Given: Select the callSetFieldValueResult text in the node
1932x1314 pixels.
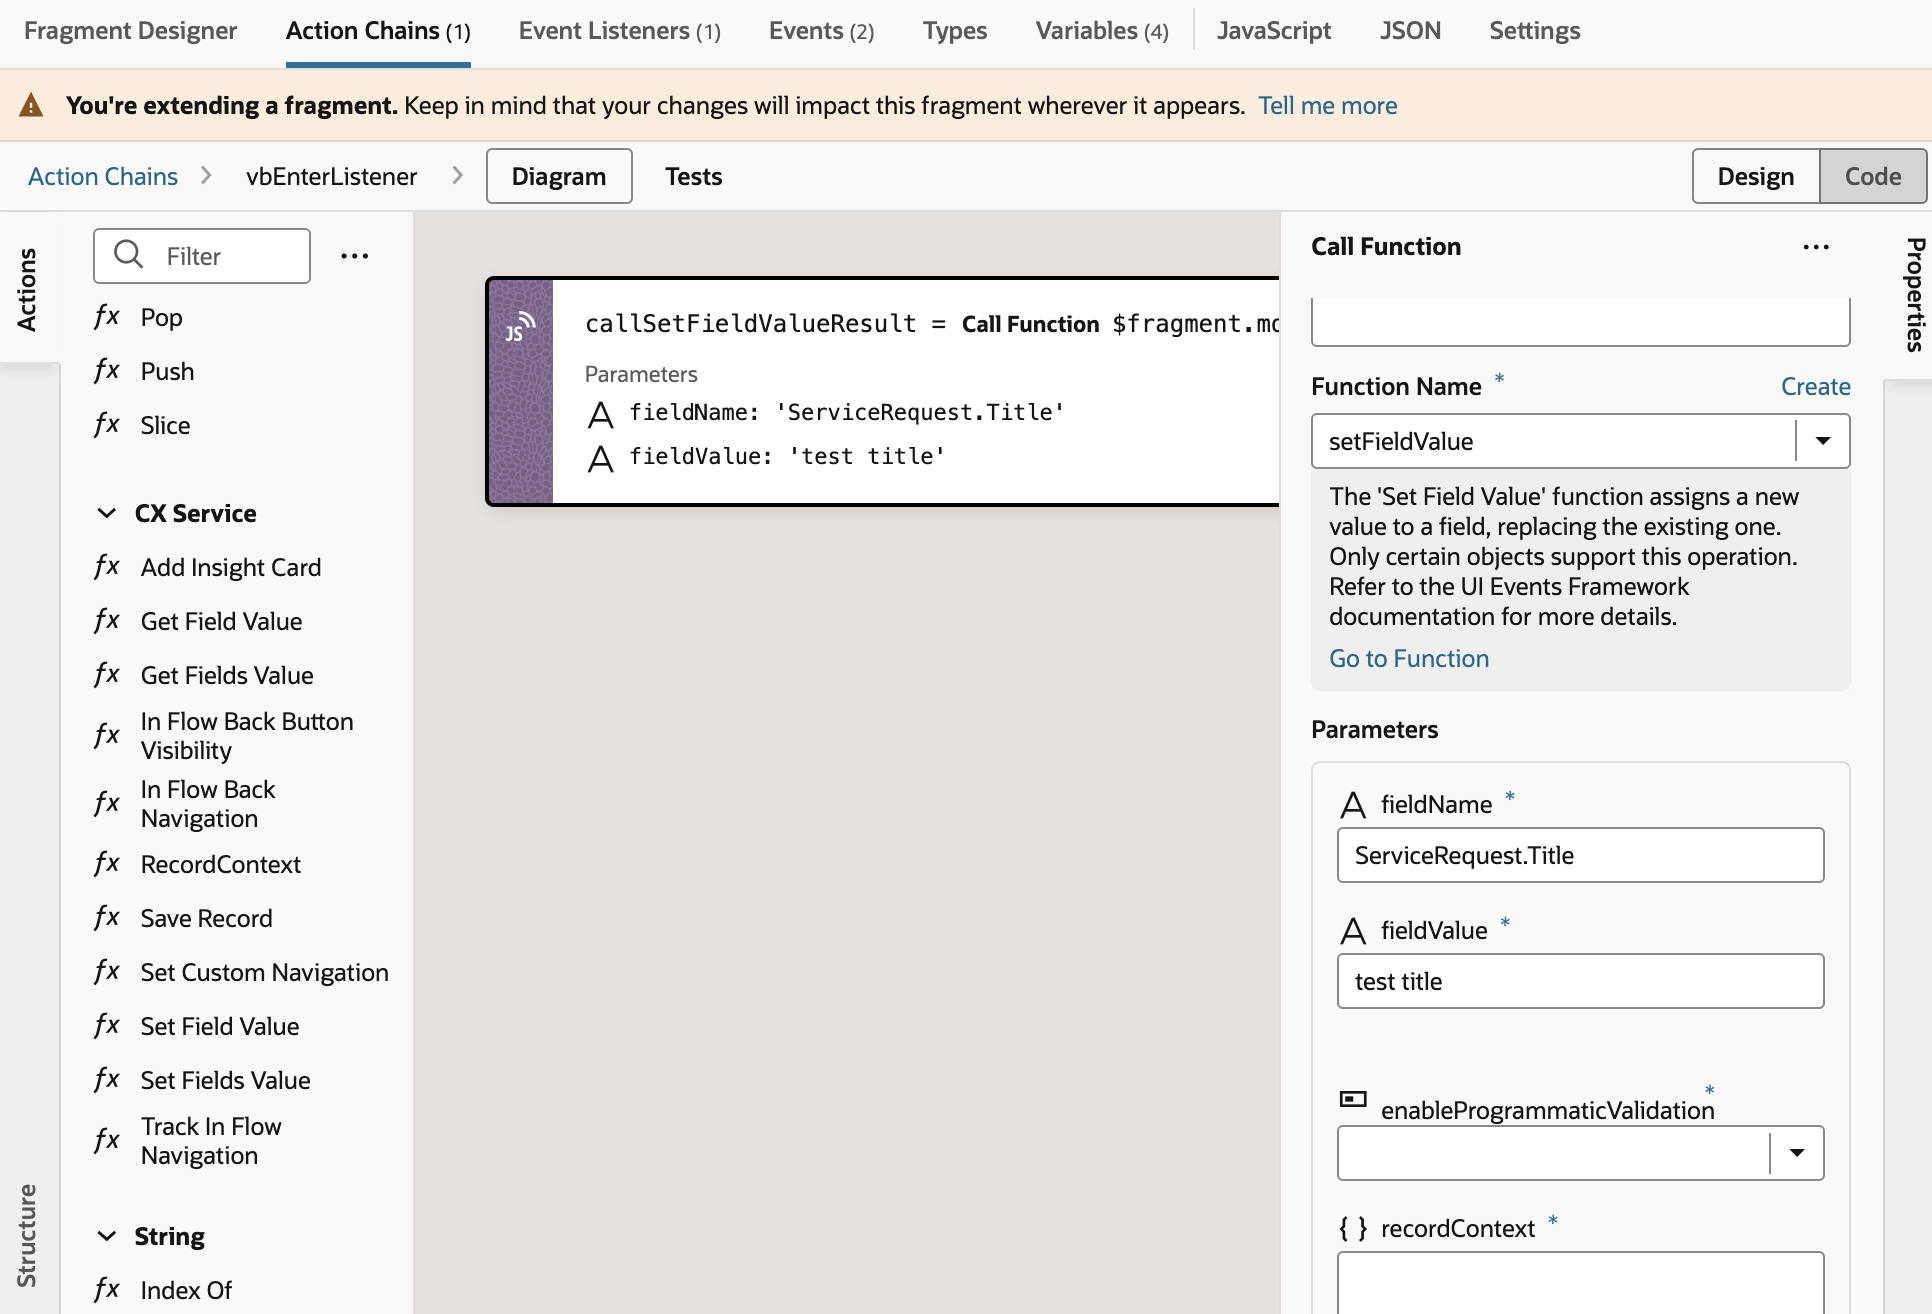Looking at the screenshot, I should (751, 324).
